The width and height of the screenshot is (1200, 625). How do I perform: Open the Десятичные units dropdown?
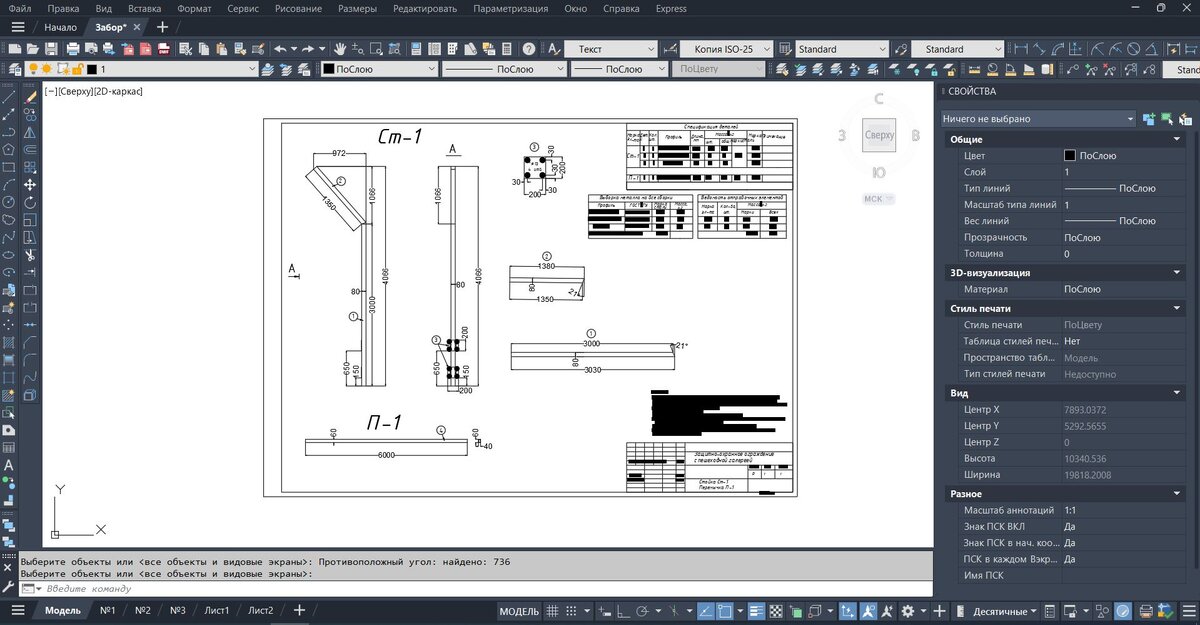point(1005,611)
